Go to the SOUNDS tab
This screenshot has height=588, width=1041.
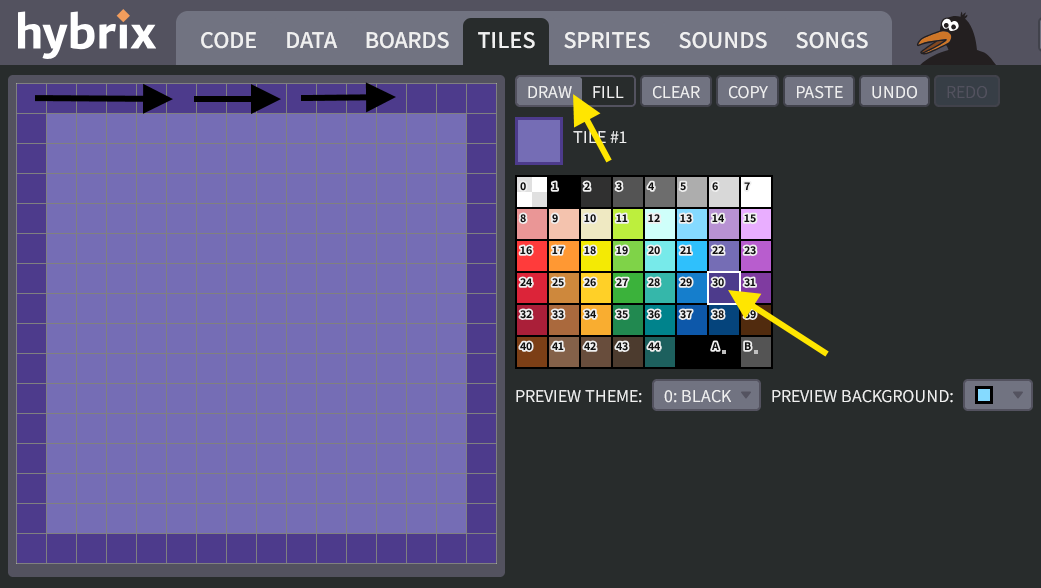coord(723,41)
